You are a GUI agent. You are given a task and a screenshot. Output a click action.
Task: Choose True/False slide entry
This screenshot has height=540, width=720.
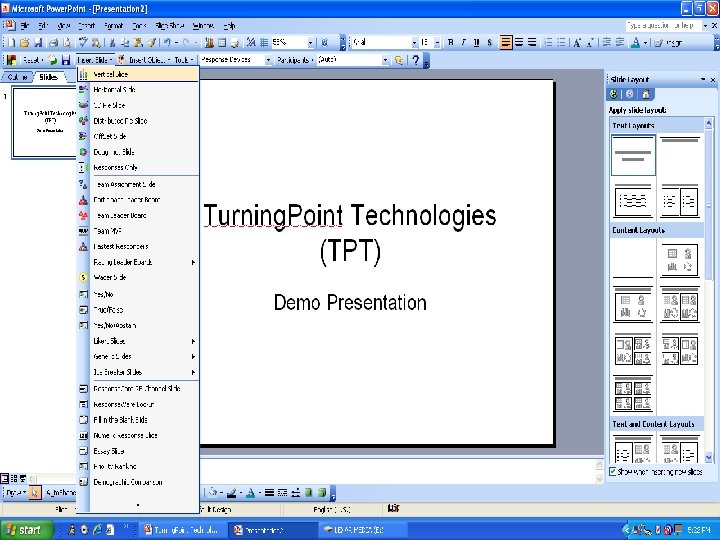[x=138, y=310]
